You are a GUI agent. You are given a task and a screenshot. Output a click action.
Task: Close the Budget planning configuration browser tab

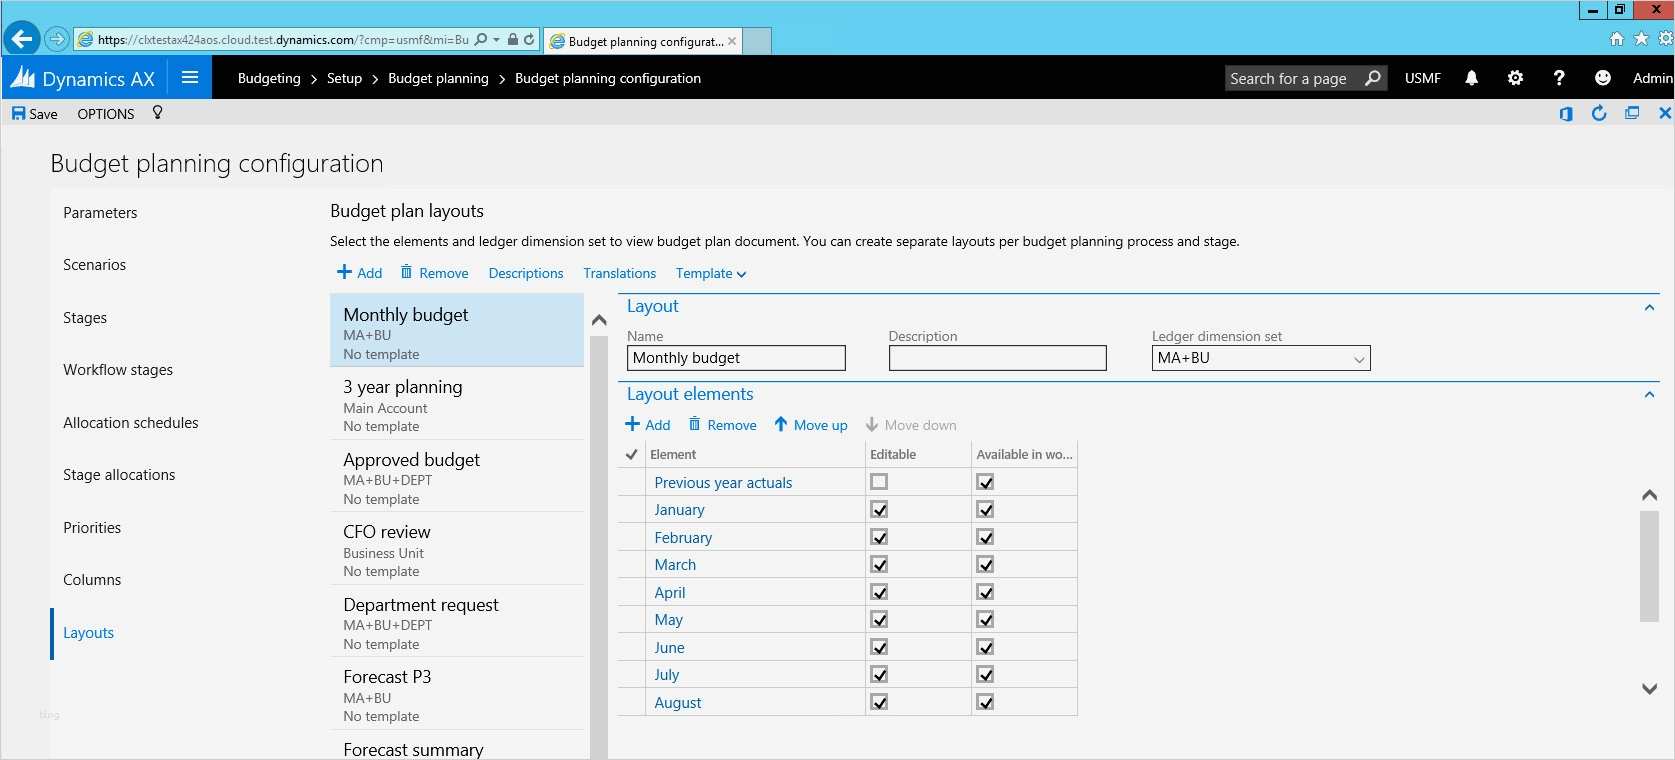pyautogui.click(x=732, y=41)
